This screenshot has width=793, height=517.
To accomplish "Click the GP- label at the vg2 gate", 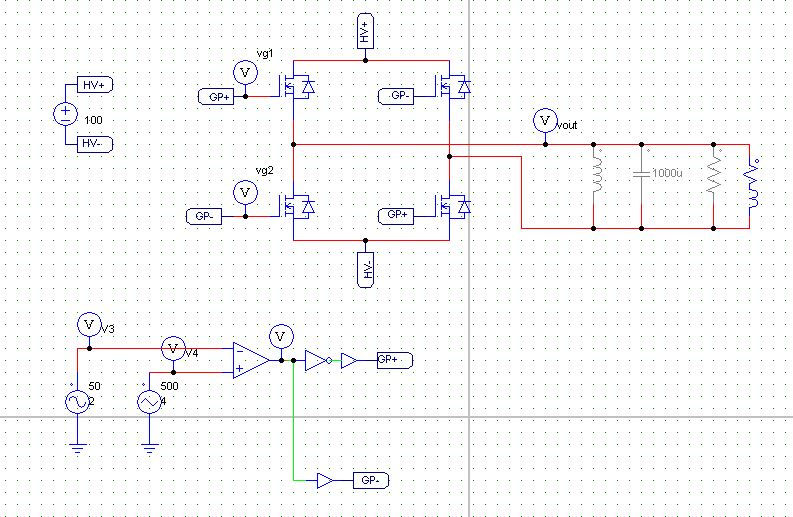I will [x=204, y=217].
